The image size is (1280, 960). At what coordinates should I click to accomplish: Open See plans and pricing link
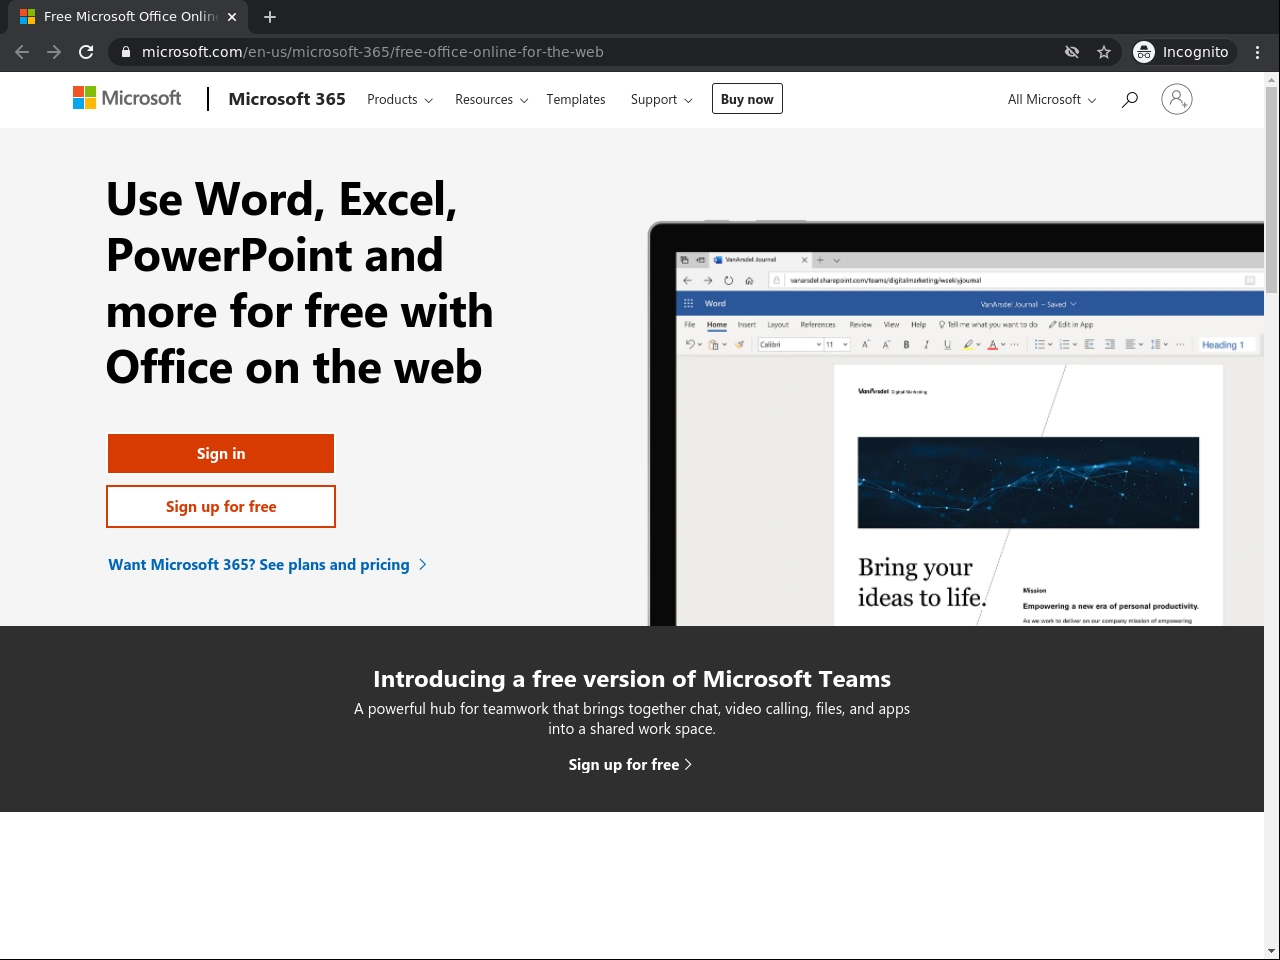pos(268,565)
